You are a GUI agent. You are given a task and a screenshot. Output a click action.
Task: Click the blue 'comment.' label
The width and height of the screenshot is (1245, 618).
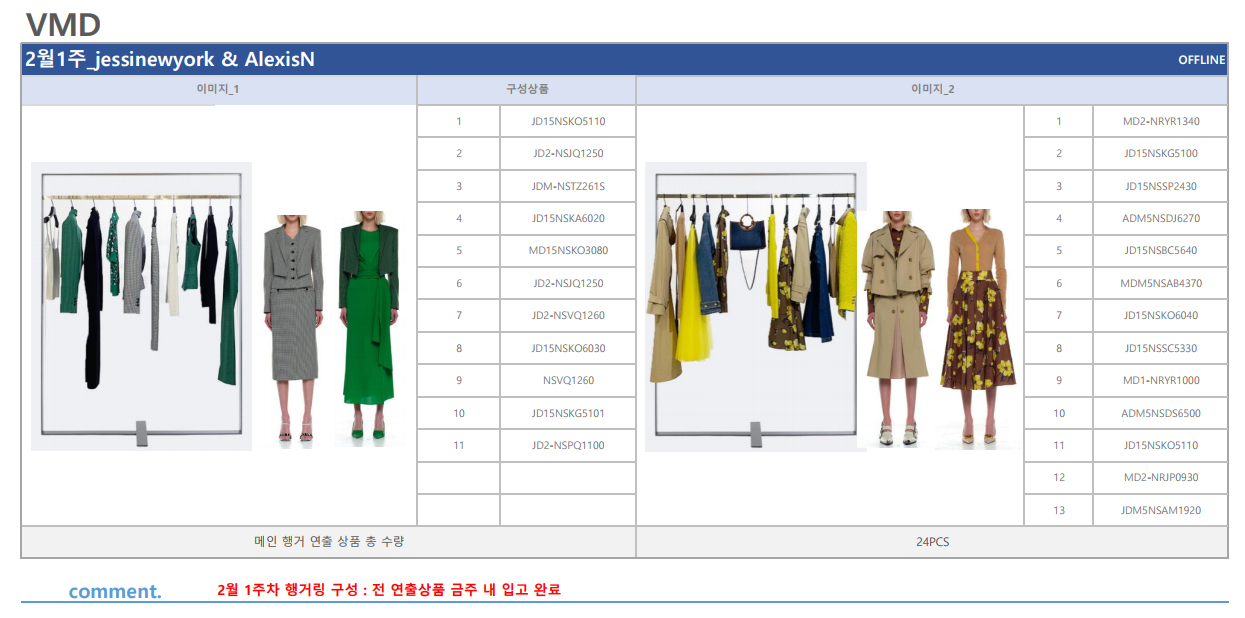pyautogui.click(x=115, y=591)
